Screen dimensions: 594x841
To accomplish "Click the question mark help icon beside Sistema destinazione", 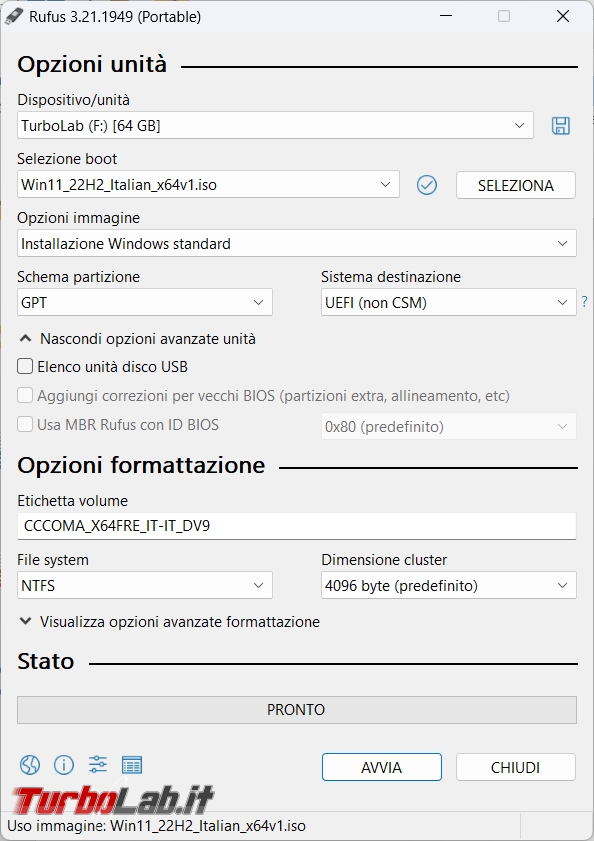I will 585,302.
